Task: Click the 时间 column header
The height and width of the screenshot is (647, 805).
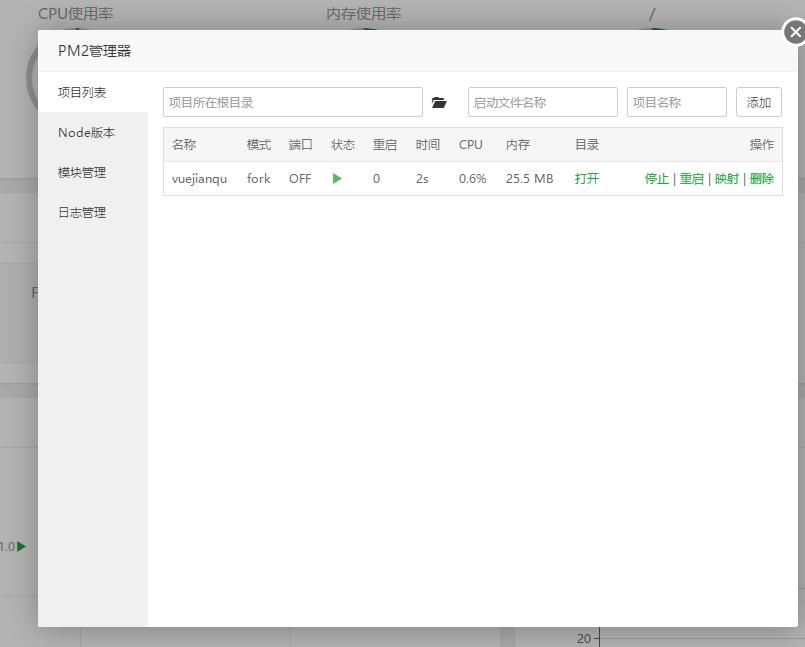Action: tap(428, 145)
